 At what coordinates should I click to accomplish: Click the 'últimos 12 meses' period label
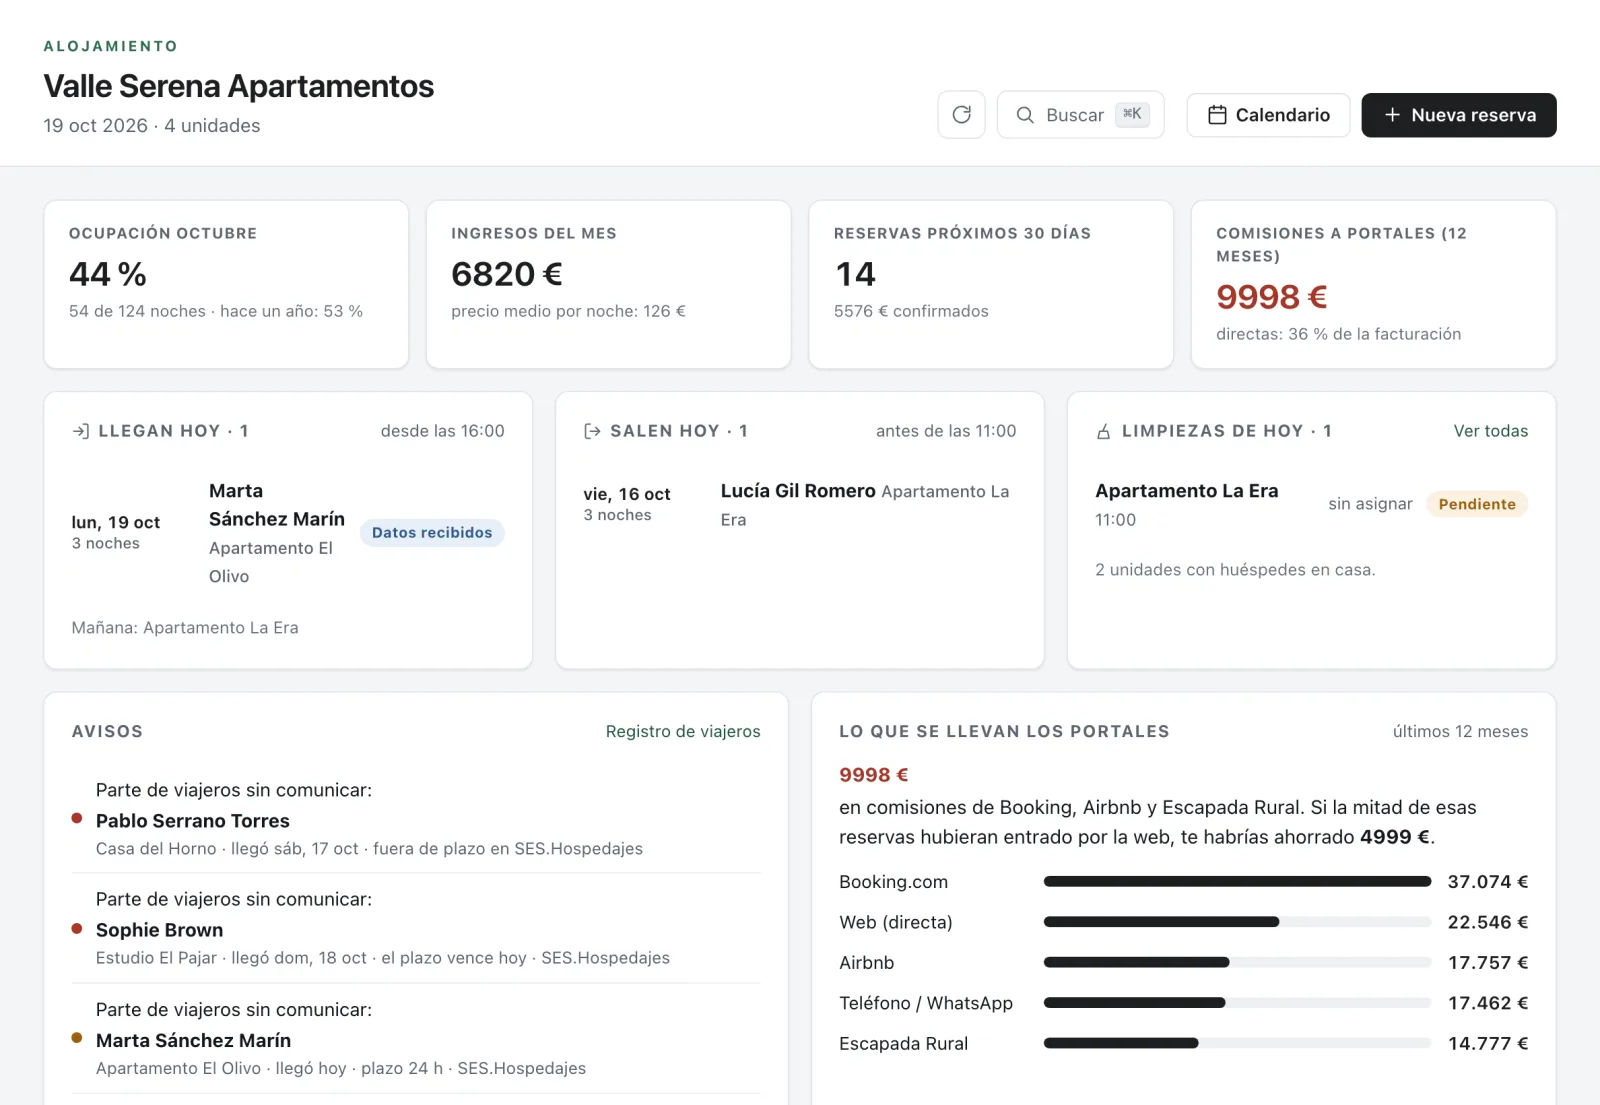(1460, 732)
